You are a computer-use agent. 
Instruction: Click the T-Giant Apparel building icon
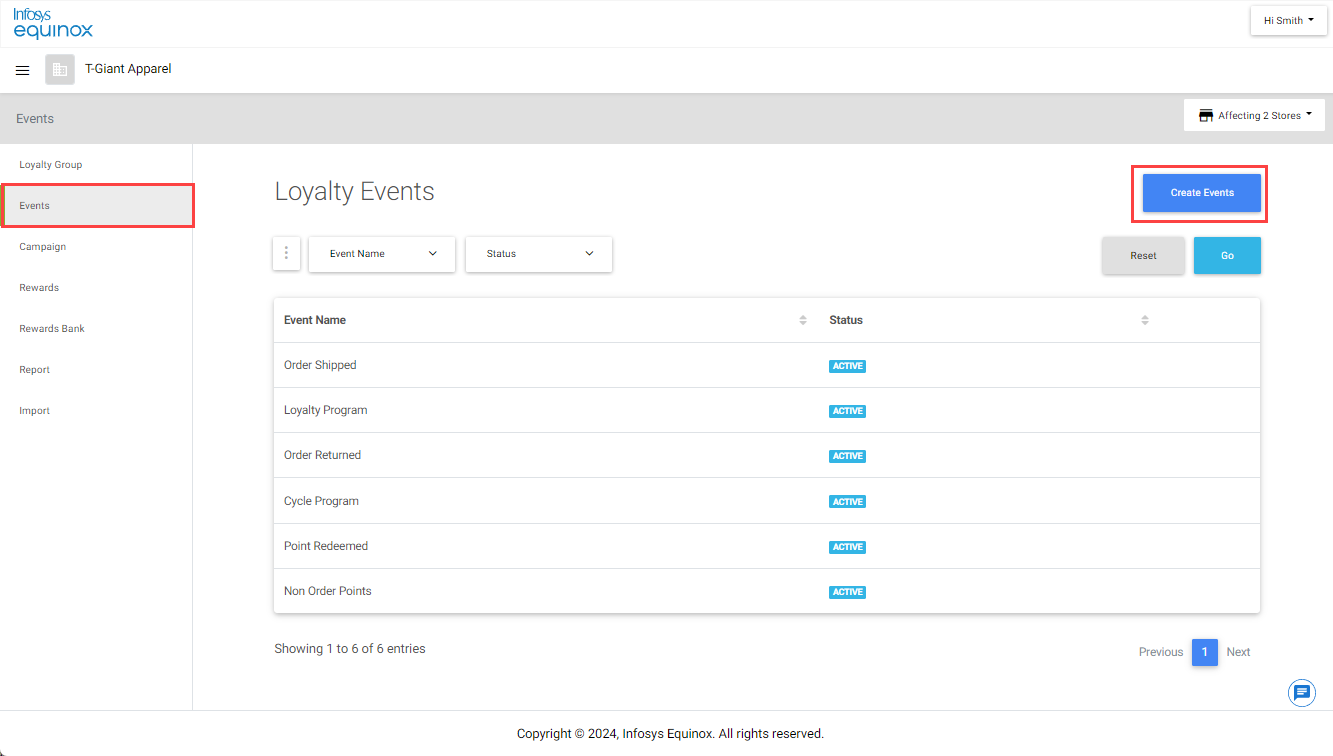(60, 70)
